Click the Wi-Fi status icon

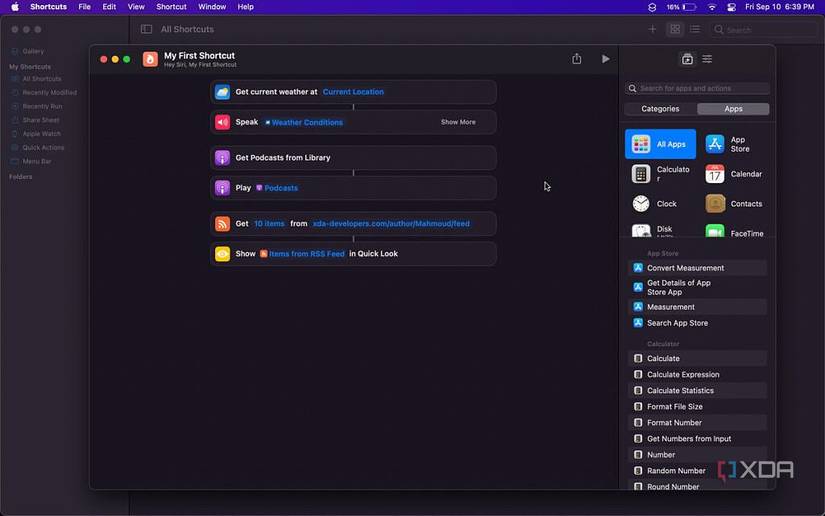pos(712,7)
